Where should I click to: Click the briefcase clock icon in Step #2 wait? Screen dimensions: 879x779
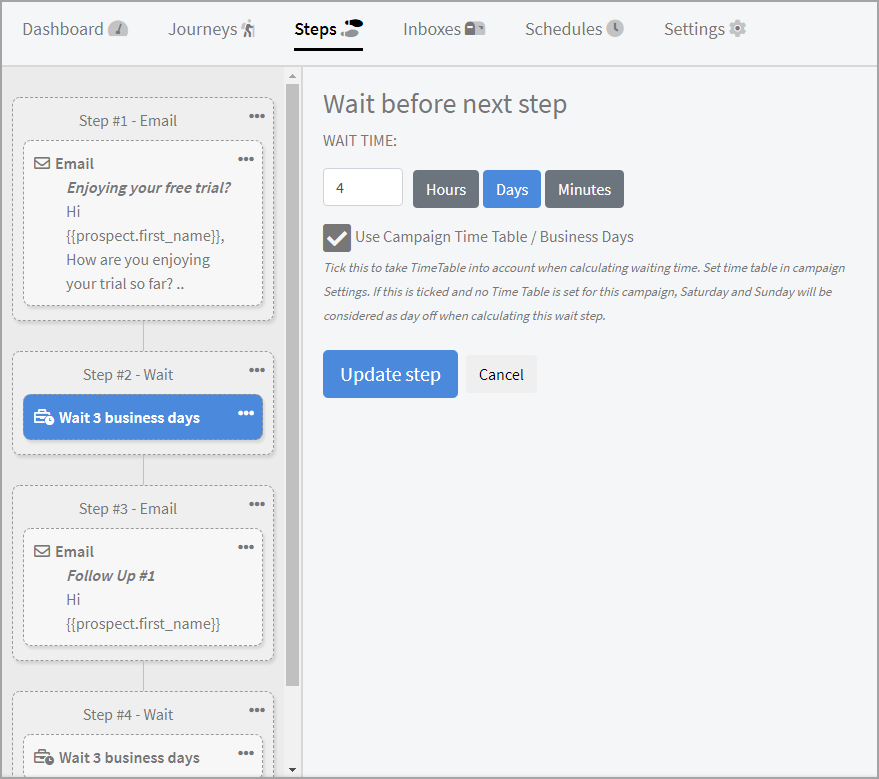pyautogui.click(x=44, y=418)
